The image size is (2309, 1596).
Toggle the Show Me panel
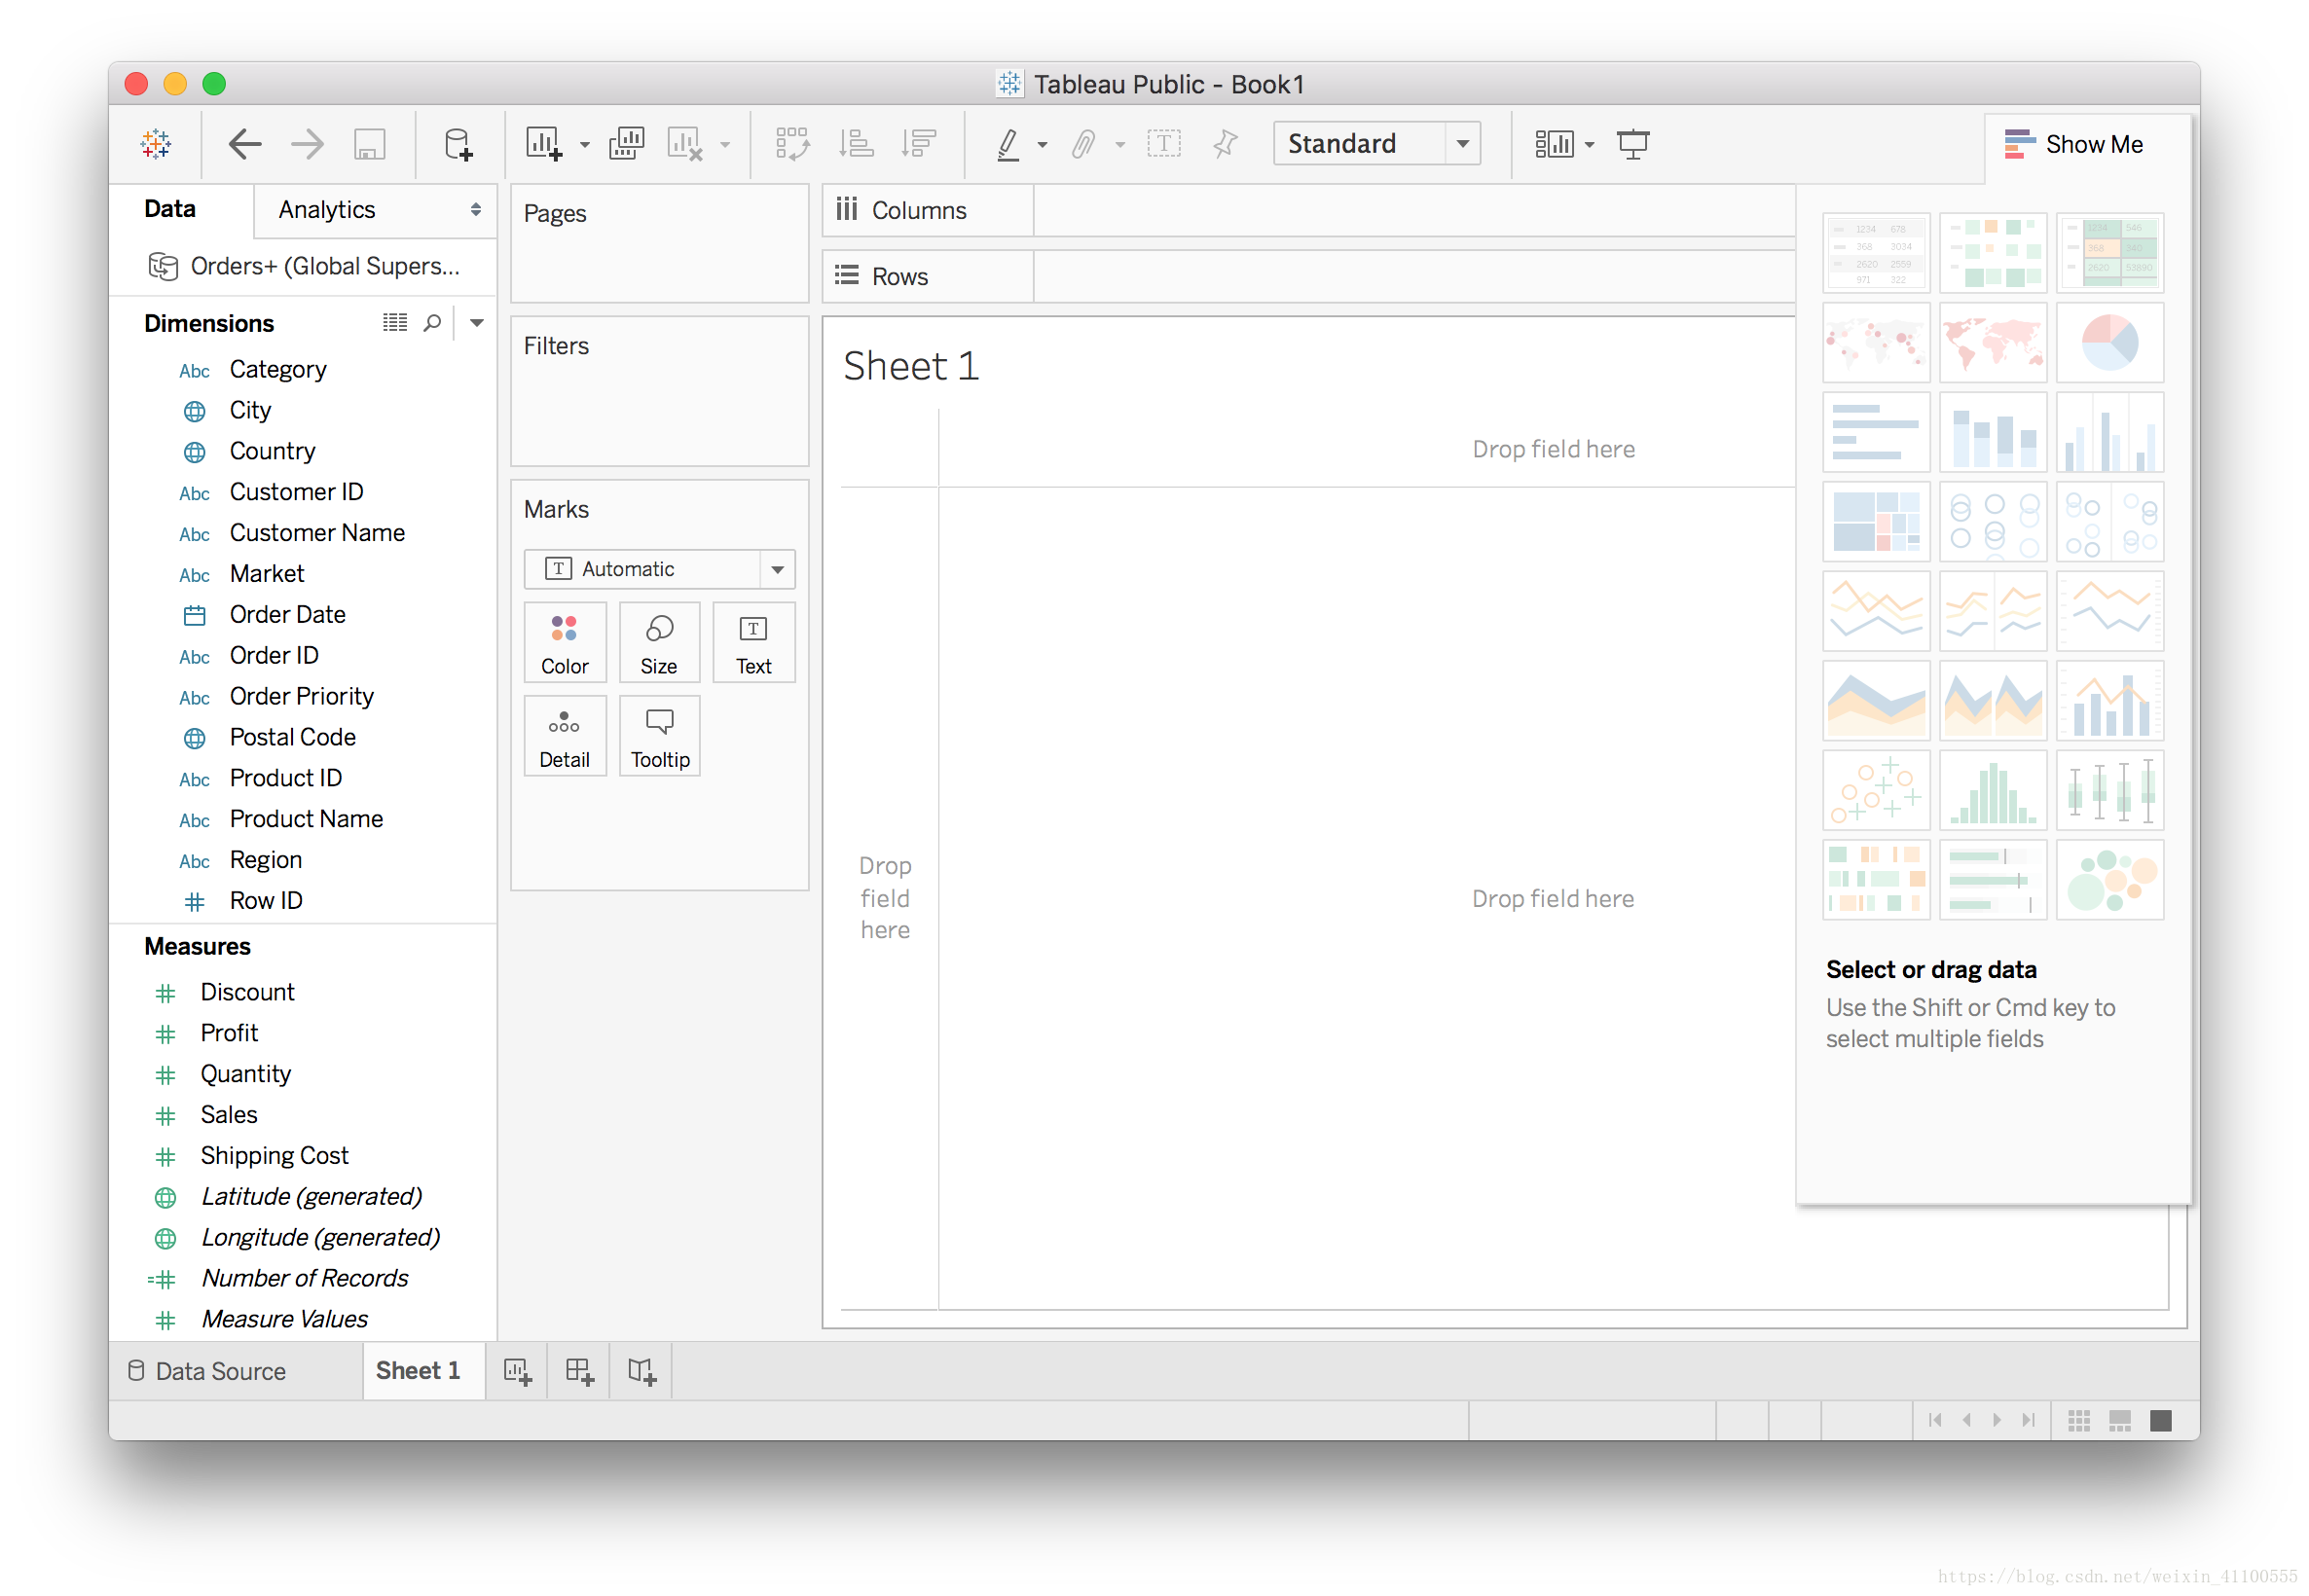2073,144
